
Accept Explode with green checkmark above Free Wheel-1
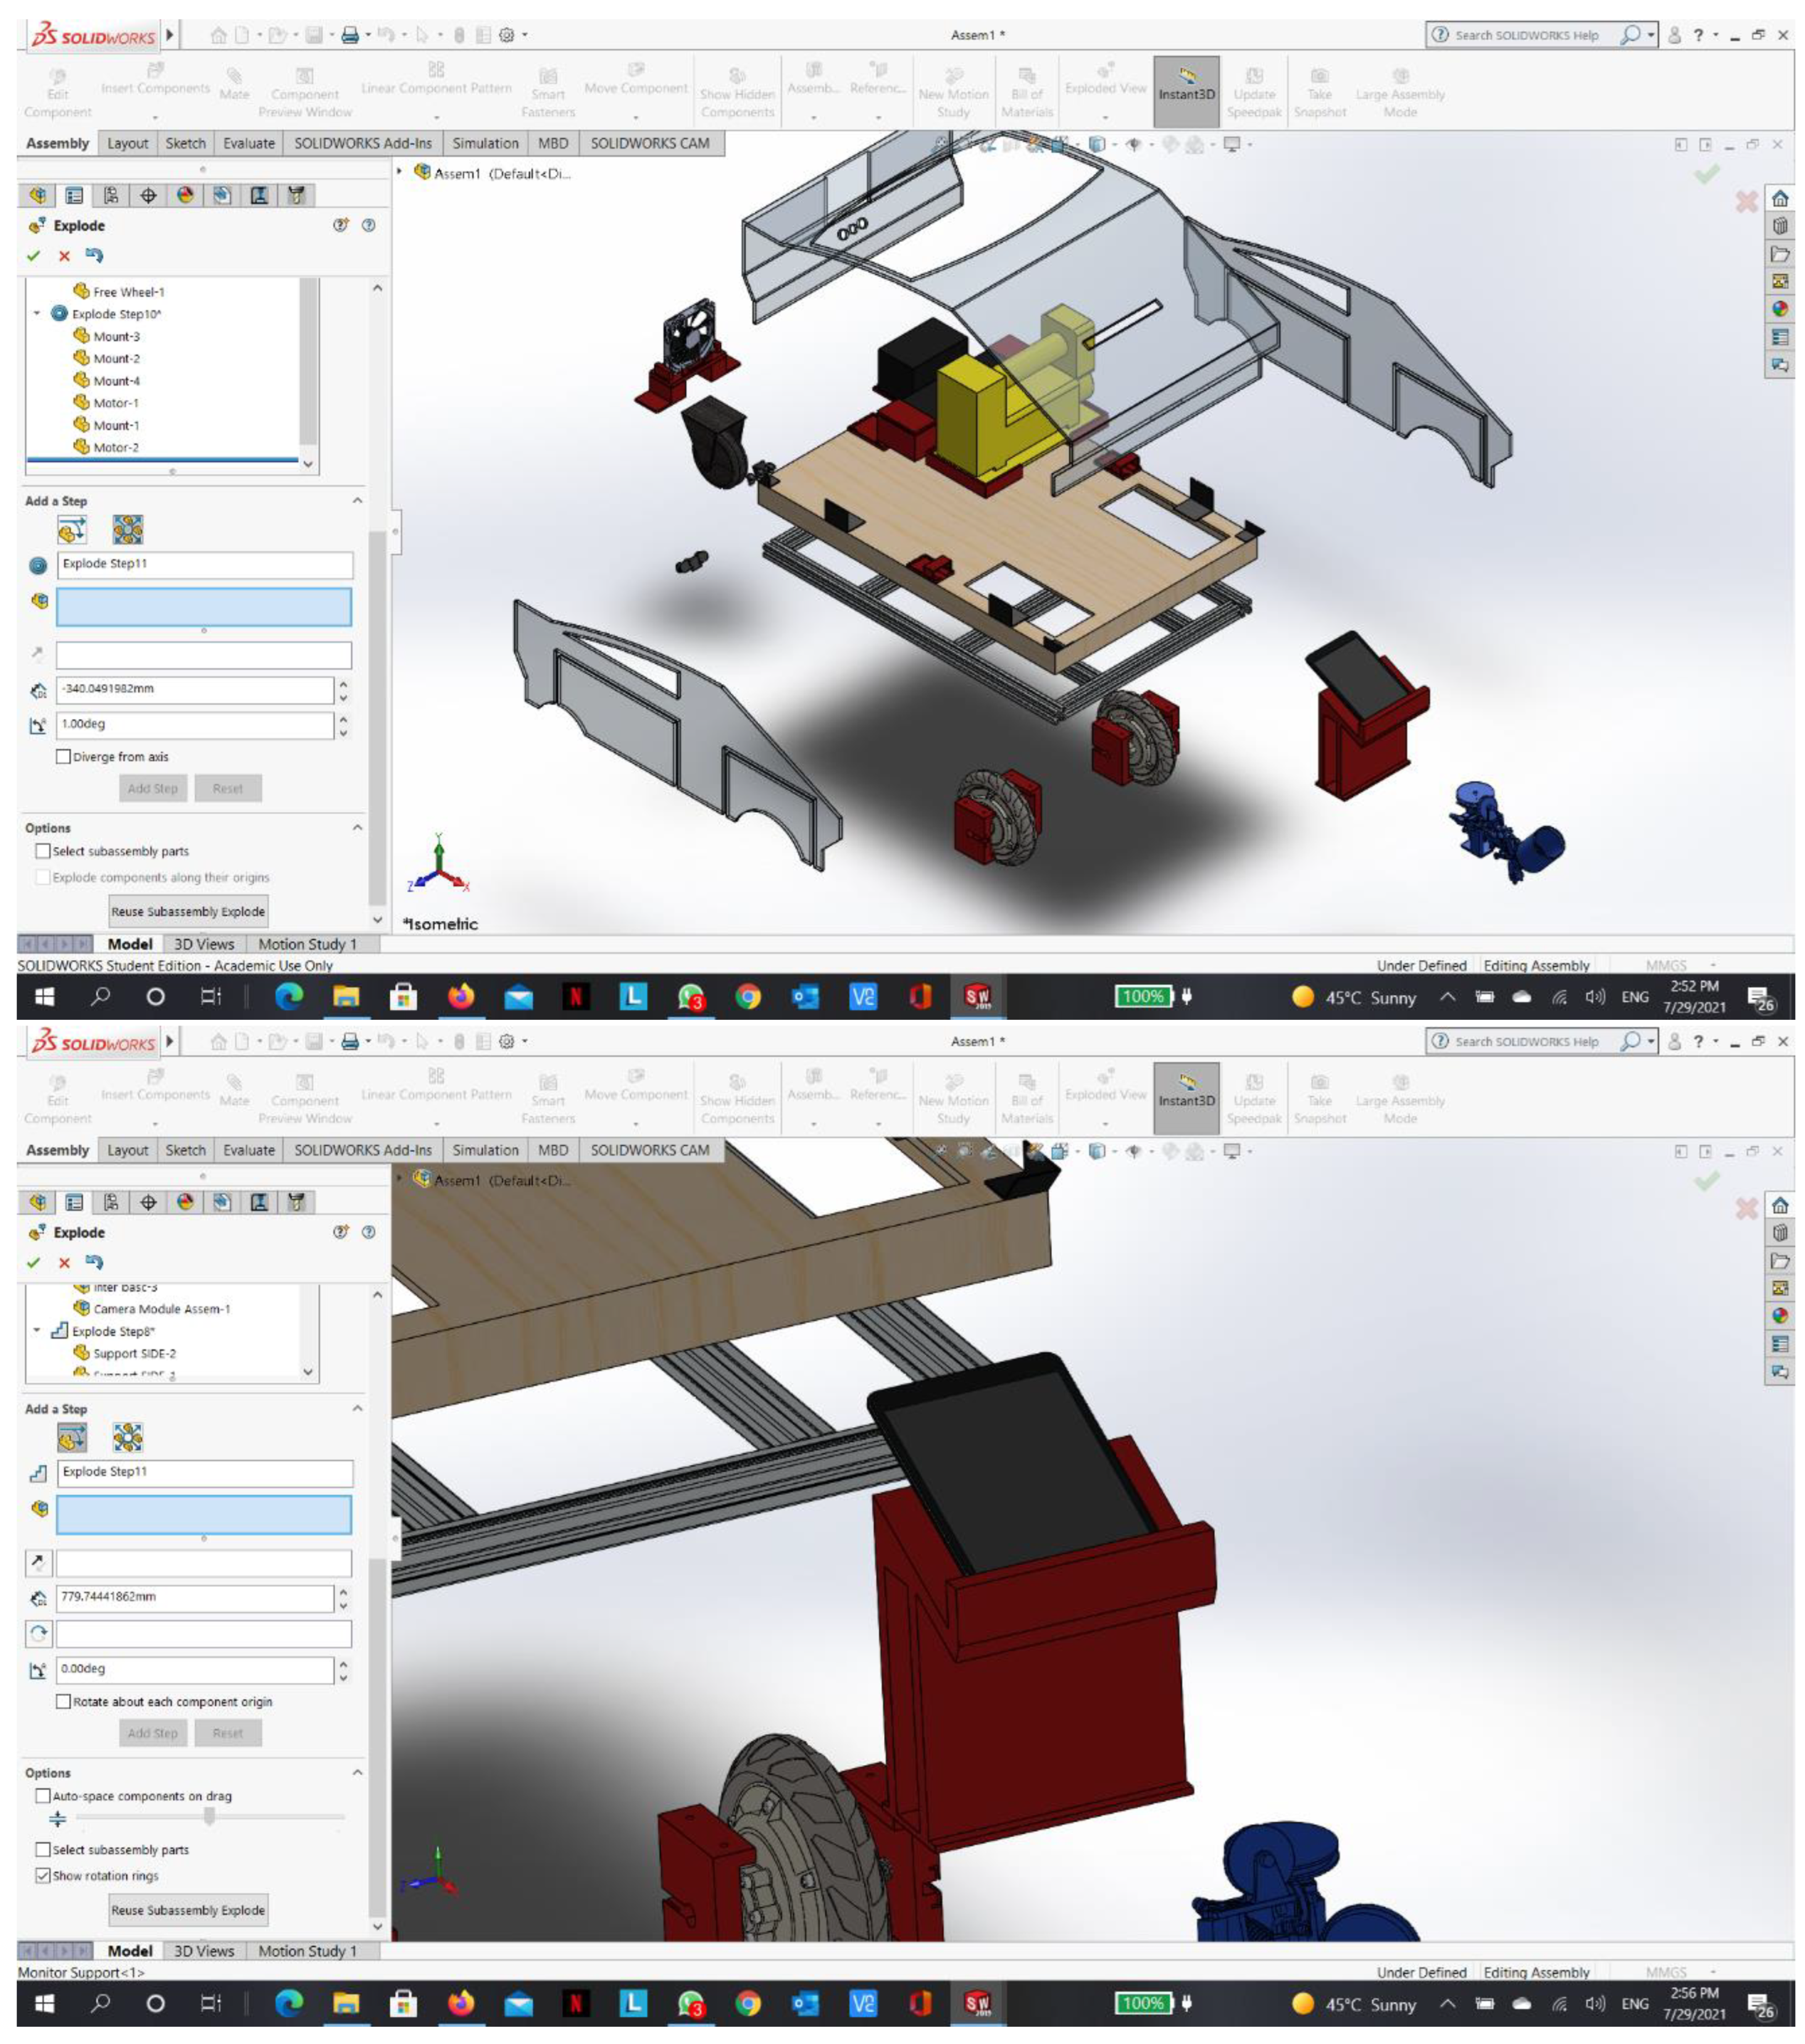34,256
